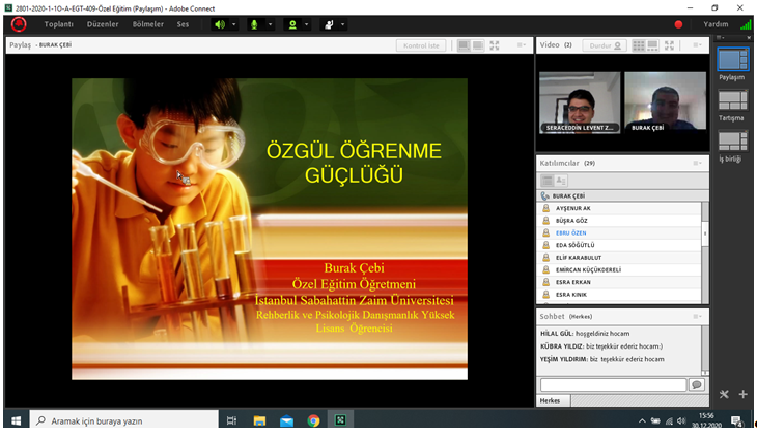Click the Durdur button in Video pod
This screenshot has width=757, height=428.
pos(604,45)
